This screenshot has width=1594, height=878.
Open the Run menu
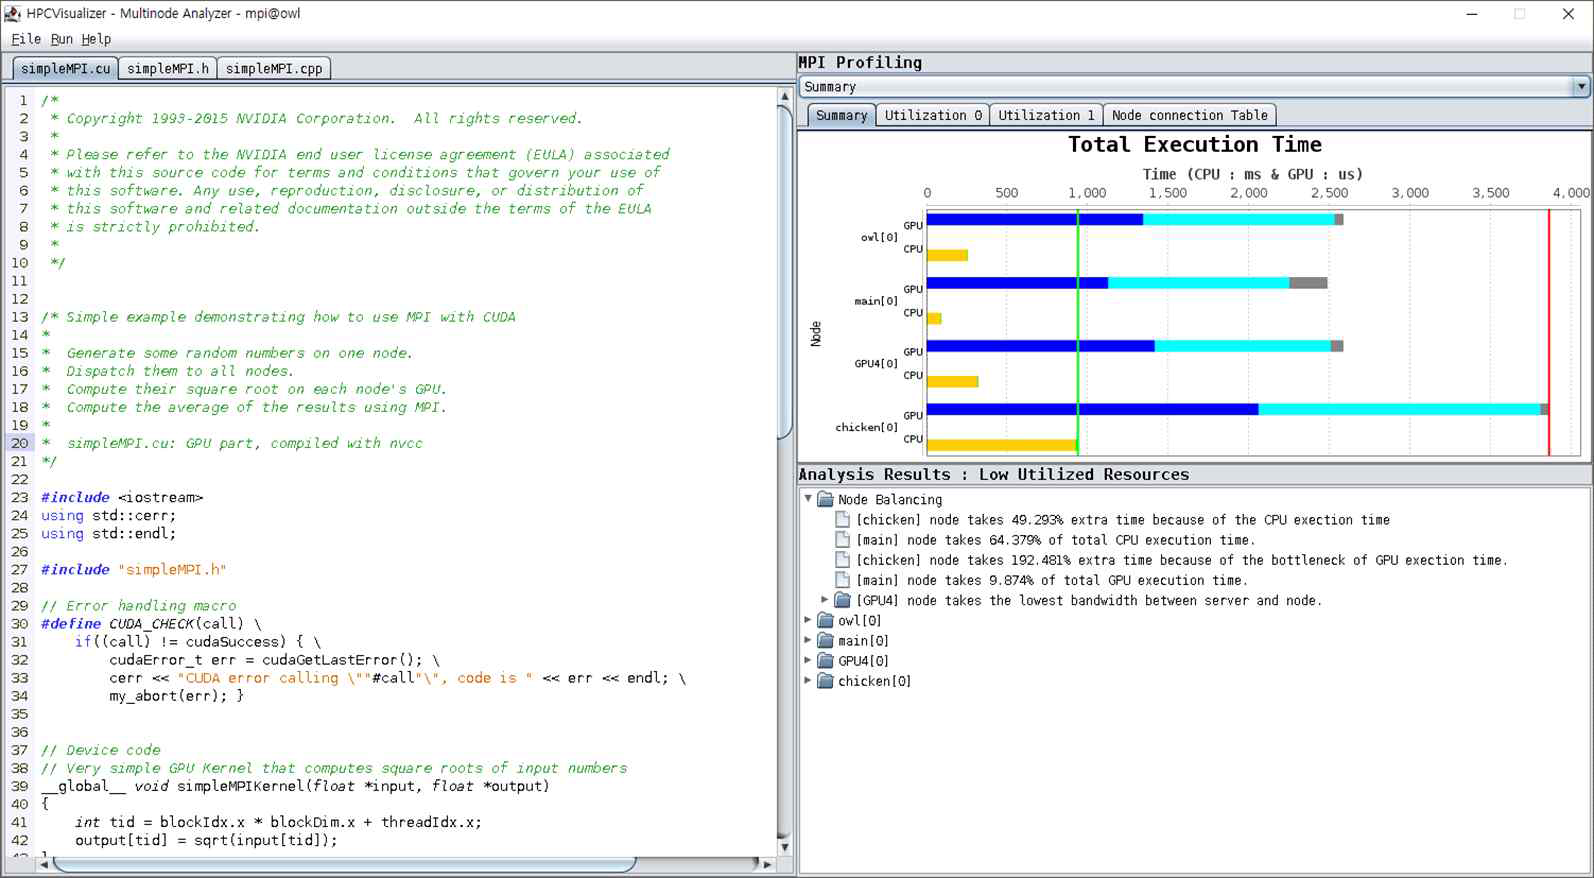pyautogui.click(x=61, y=39)
